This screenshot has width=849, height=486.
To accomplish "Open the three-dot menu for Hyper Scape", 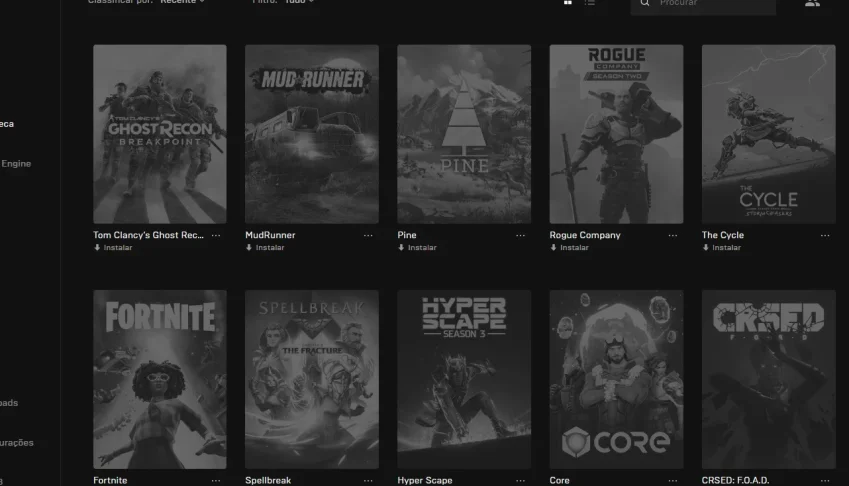I will (x=520, y=481).
